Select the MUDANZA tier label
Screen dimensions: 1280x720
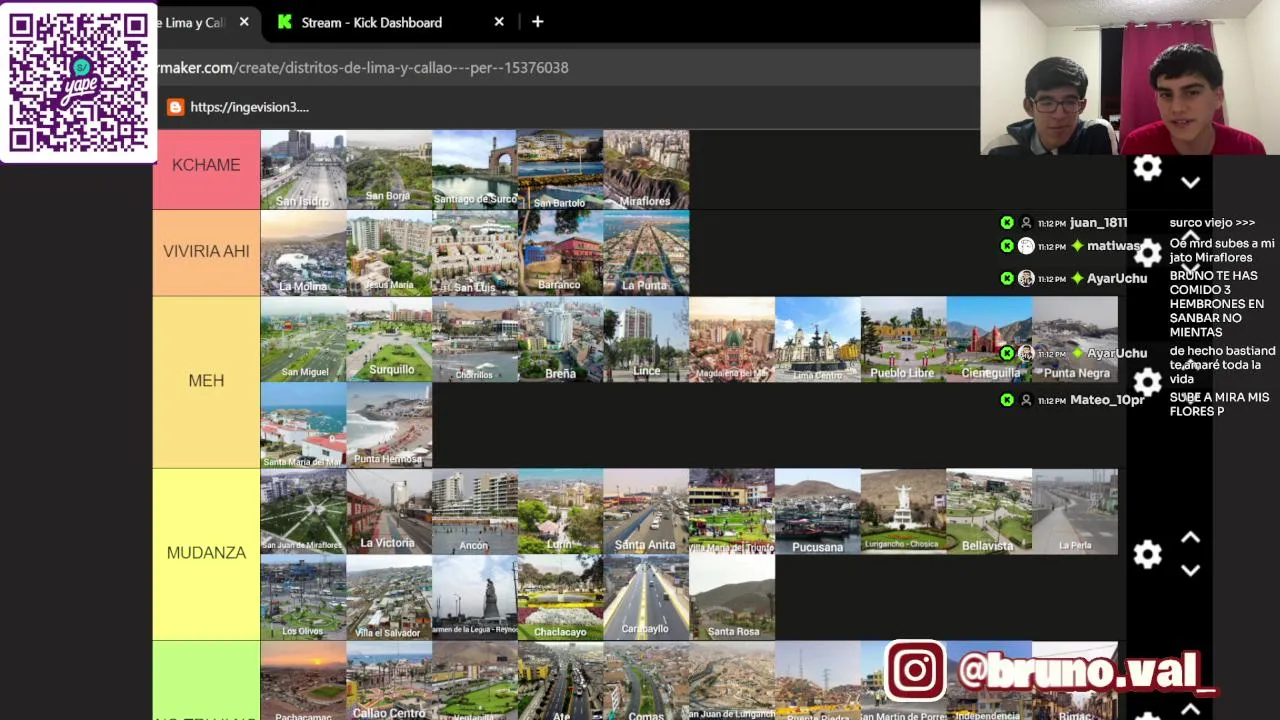tap(206, 553)
